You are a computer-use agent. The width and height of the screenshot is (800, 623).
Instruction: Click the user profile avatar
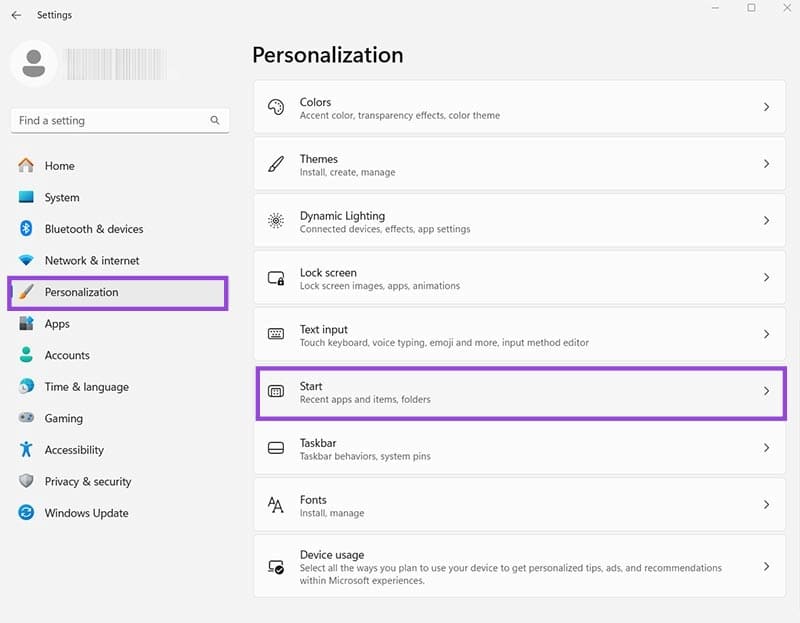[34, 63]
